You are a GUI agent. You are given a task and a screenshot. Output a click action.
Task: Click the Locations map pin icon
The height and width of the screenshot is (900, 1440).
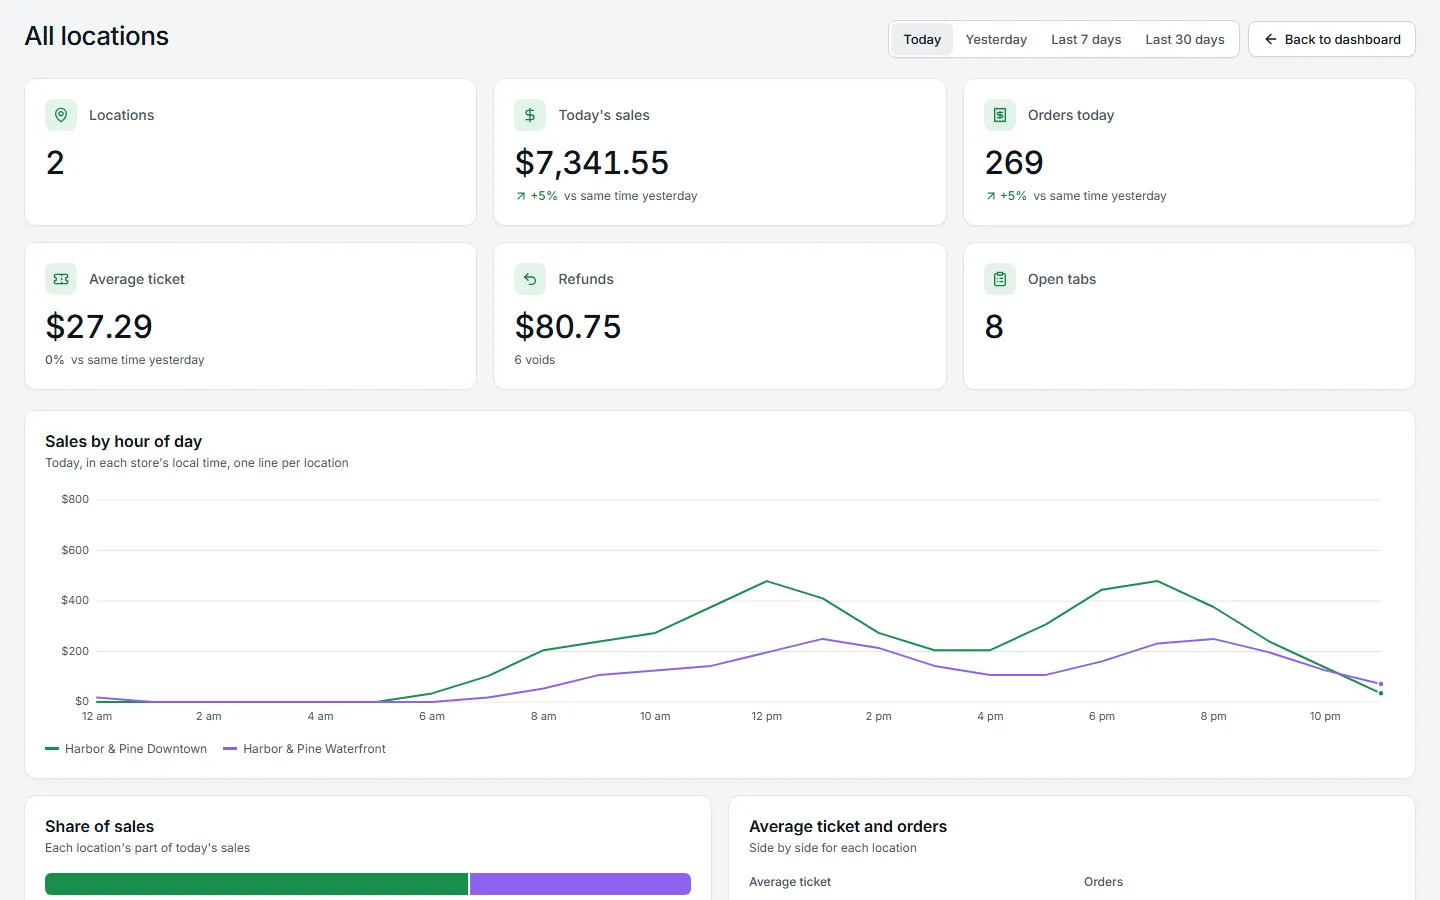[61, 115]
